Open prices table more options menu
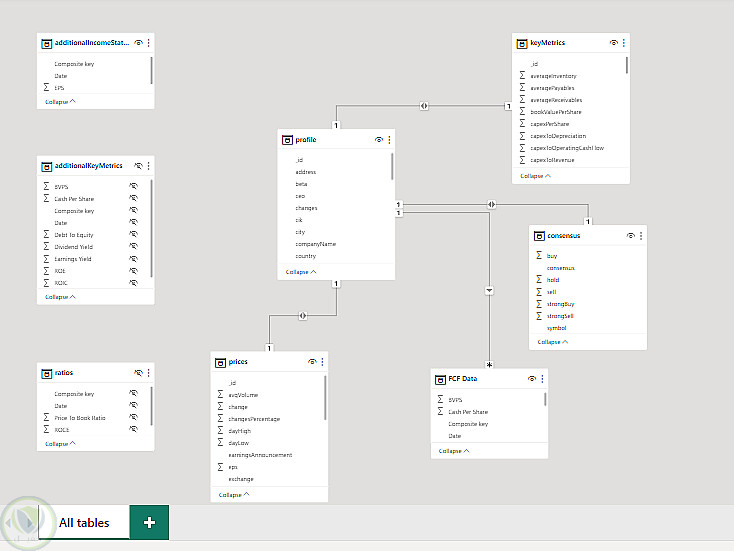This screenshot has width=734, height=551. point(322,361)
